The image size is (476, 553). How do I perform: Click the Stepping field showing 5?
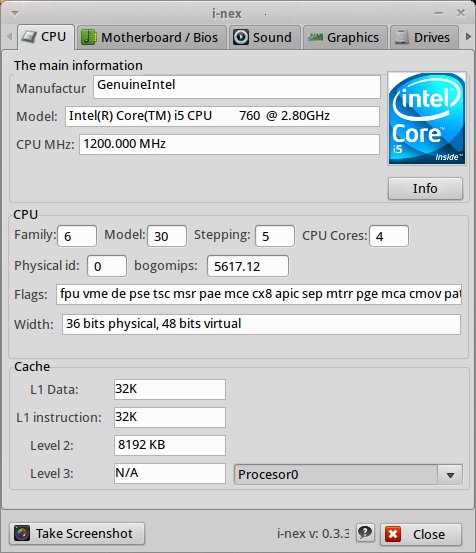tap(275, 236)
